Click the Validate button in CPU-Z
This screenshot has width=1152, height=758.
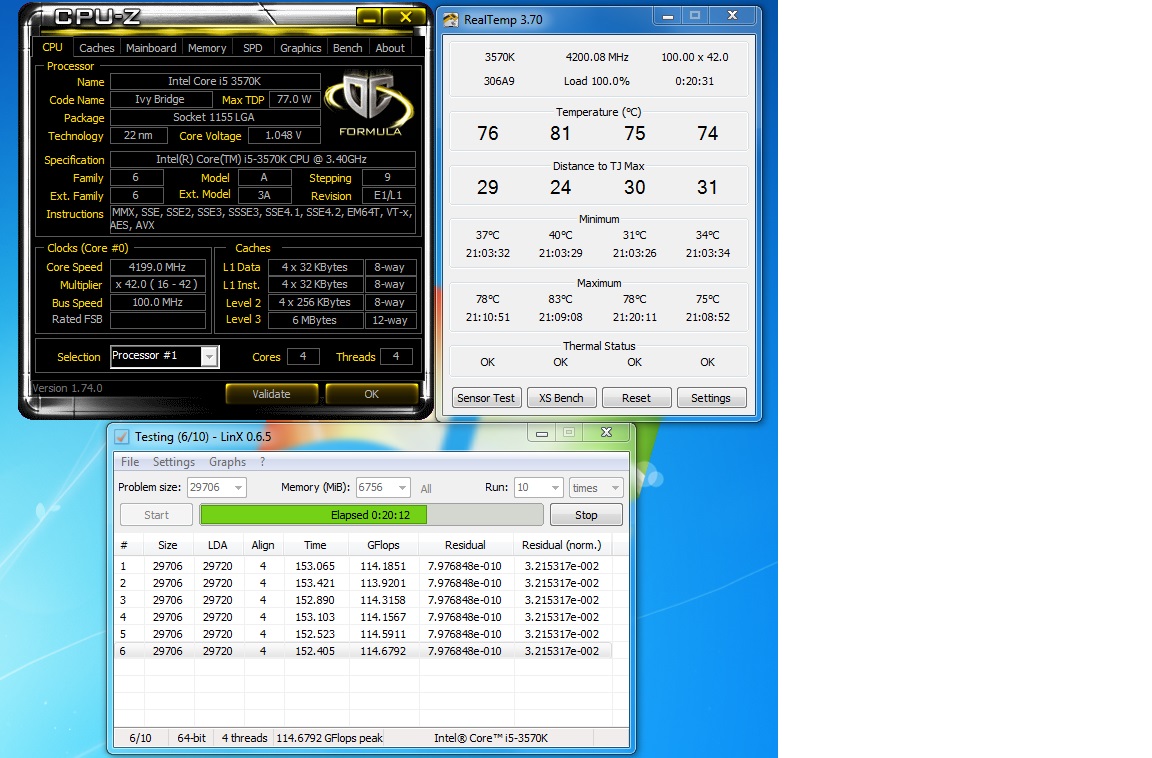[x=271, y=394]
